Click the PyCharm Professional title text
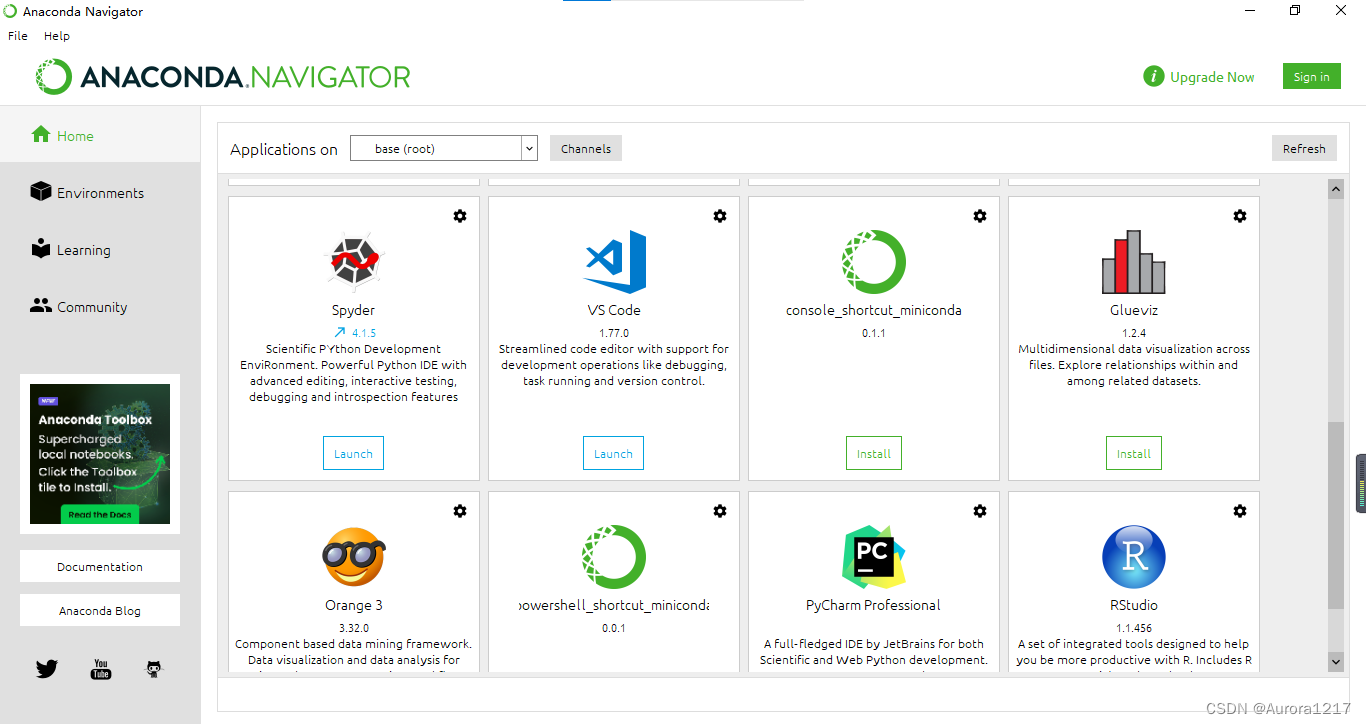The height and width of the screenshot is (724, 1366). [x=874, y=605]
